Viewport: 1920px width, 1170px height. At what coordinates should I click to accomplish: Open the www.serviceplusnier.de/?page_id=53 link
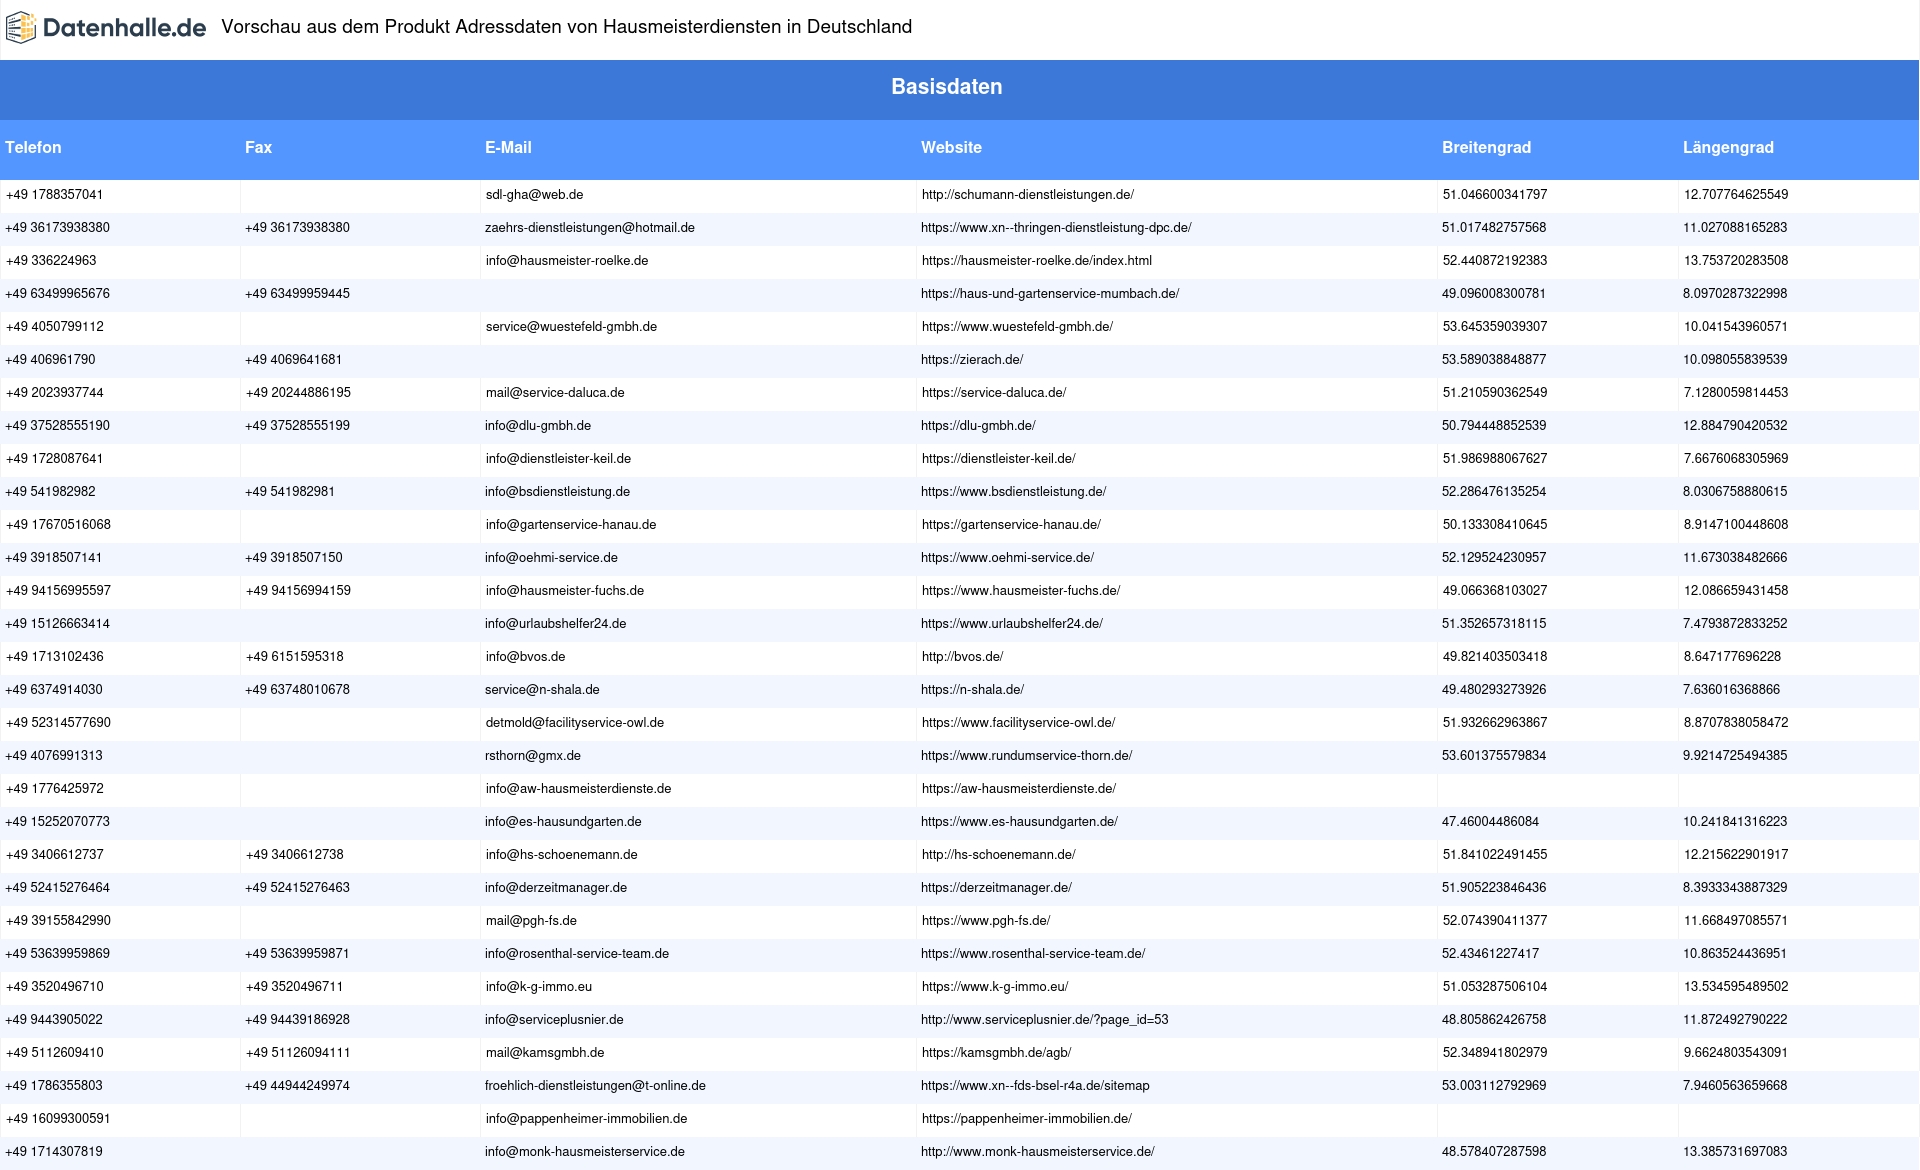tap(1045, 1020)
